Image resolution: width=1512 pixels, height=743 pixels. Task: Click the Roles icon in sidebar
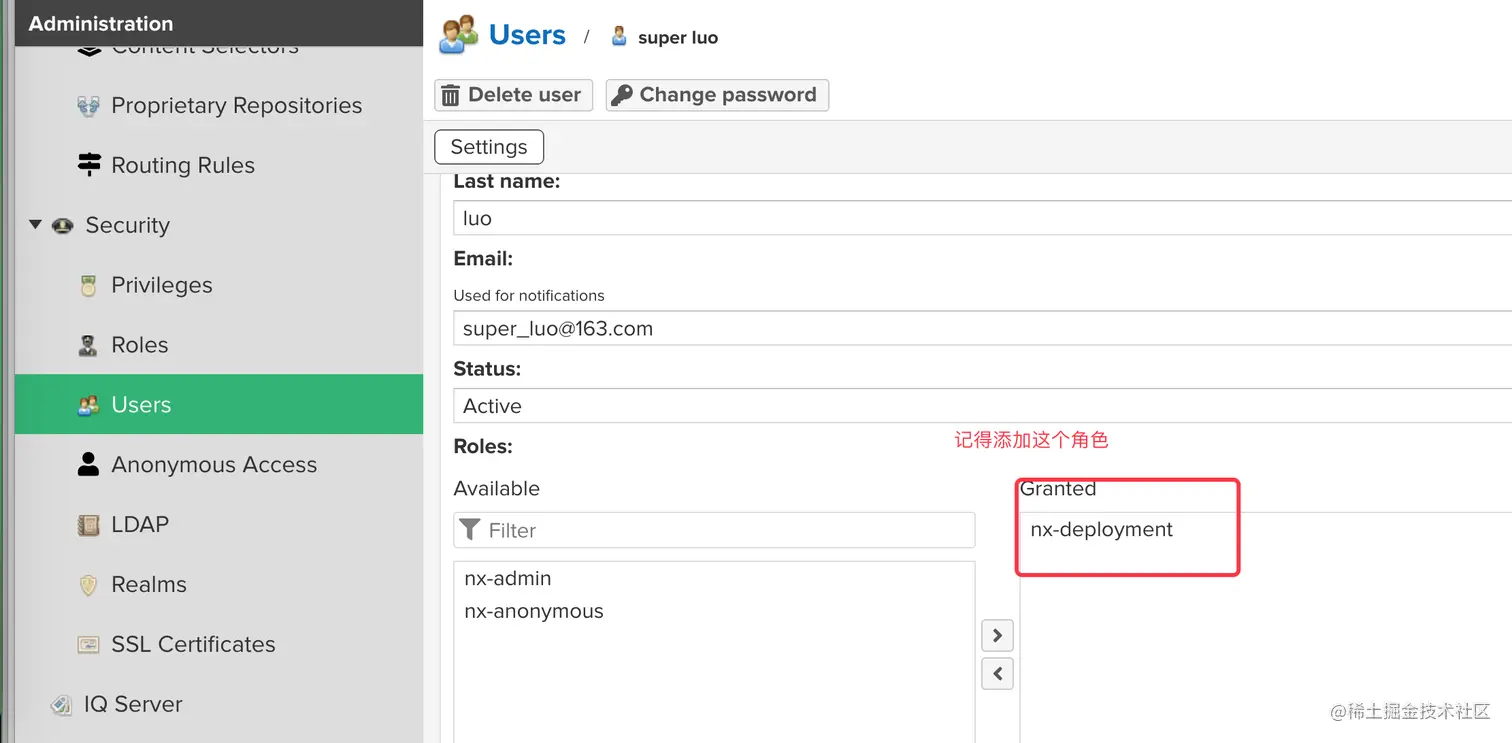89,346
